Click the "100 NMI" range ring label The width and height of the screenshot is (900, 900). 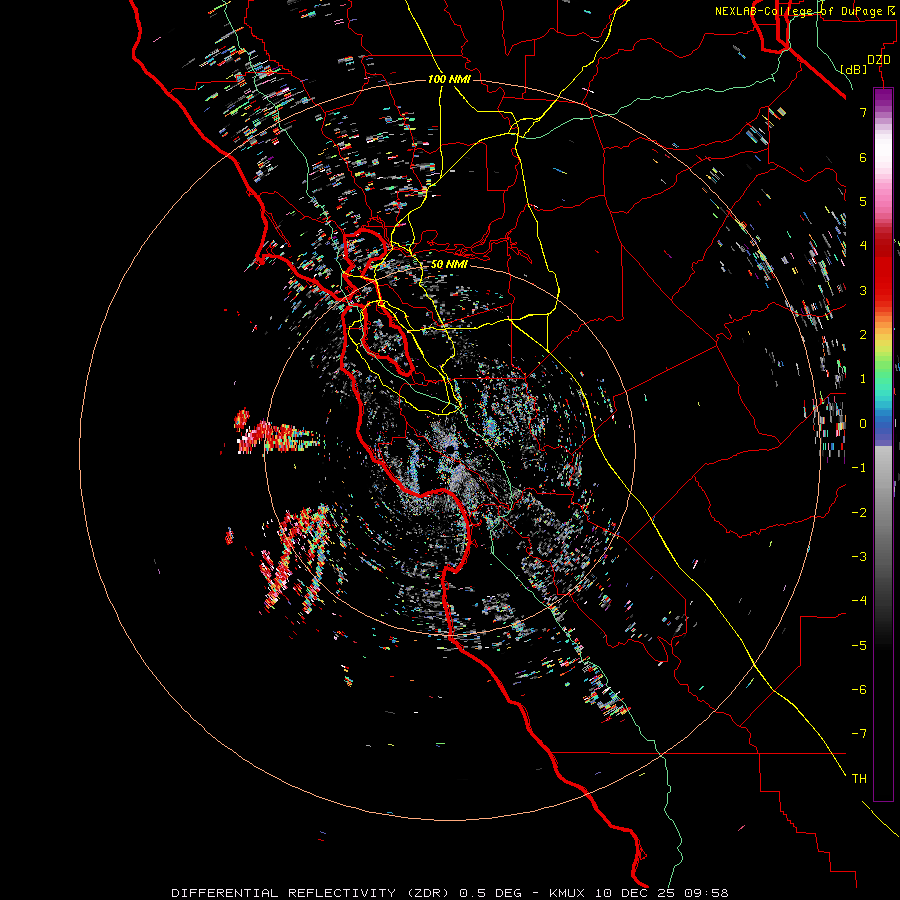pyautogui.click(x=449, y=79)
